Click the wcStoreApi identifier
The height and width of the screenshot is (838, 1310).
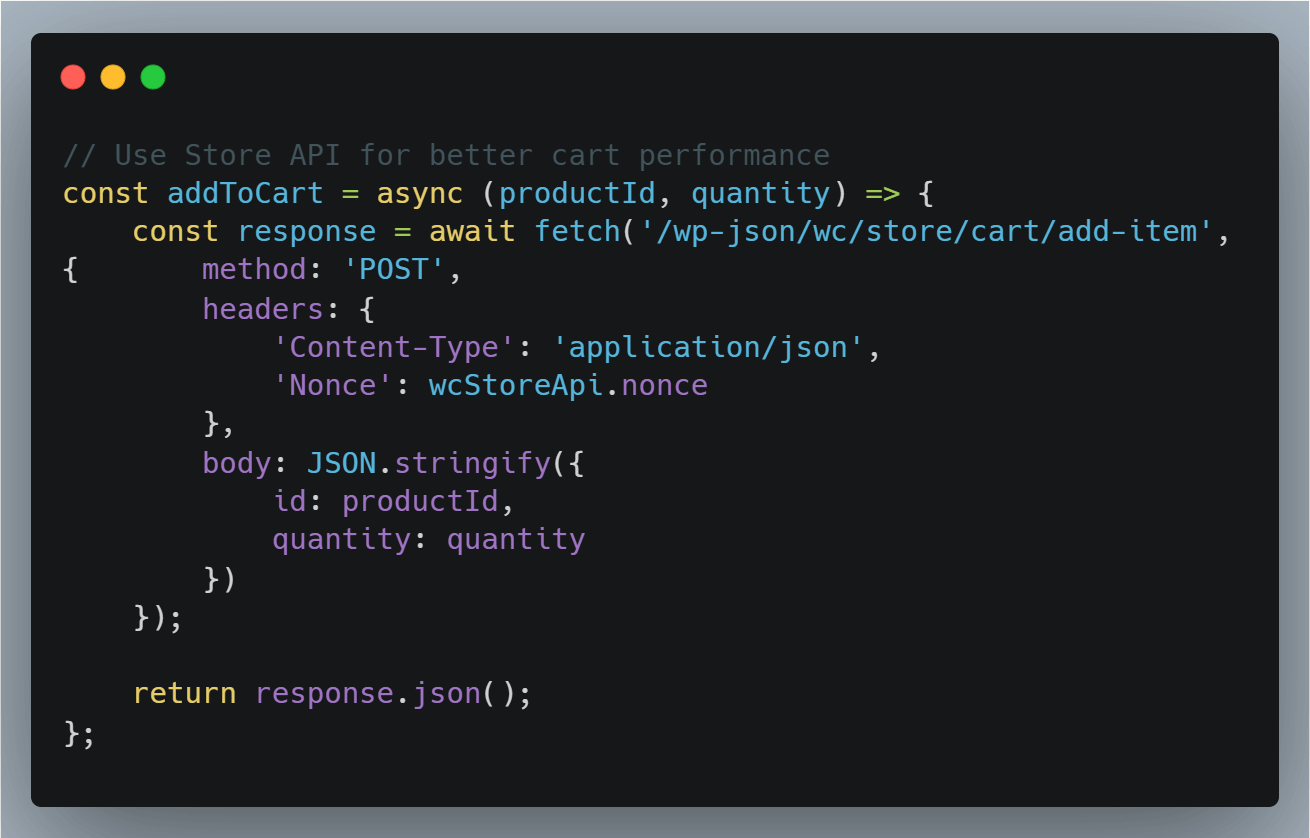515,386
